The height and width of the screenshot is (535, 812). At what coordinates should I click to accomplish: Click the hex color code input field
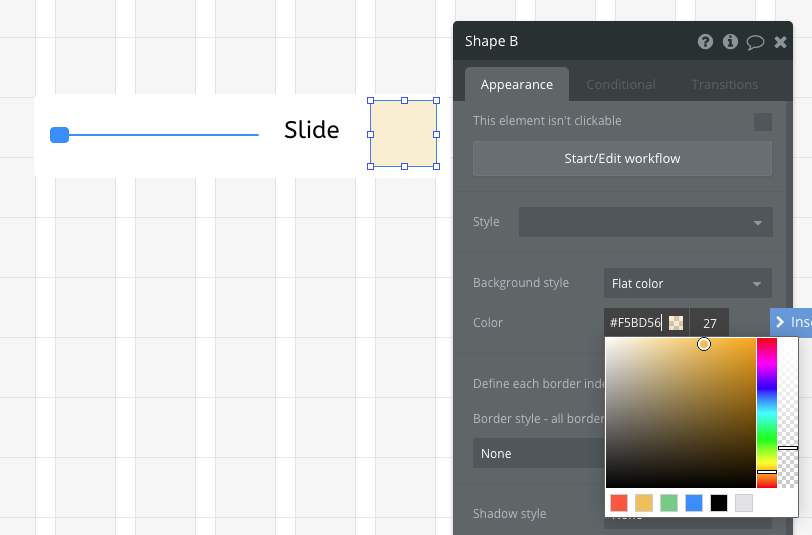tap(635, 323)
